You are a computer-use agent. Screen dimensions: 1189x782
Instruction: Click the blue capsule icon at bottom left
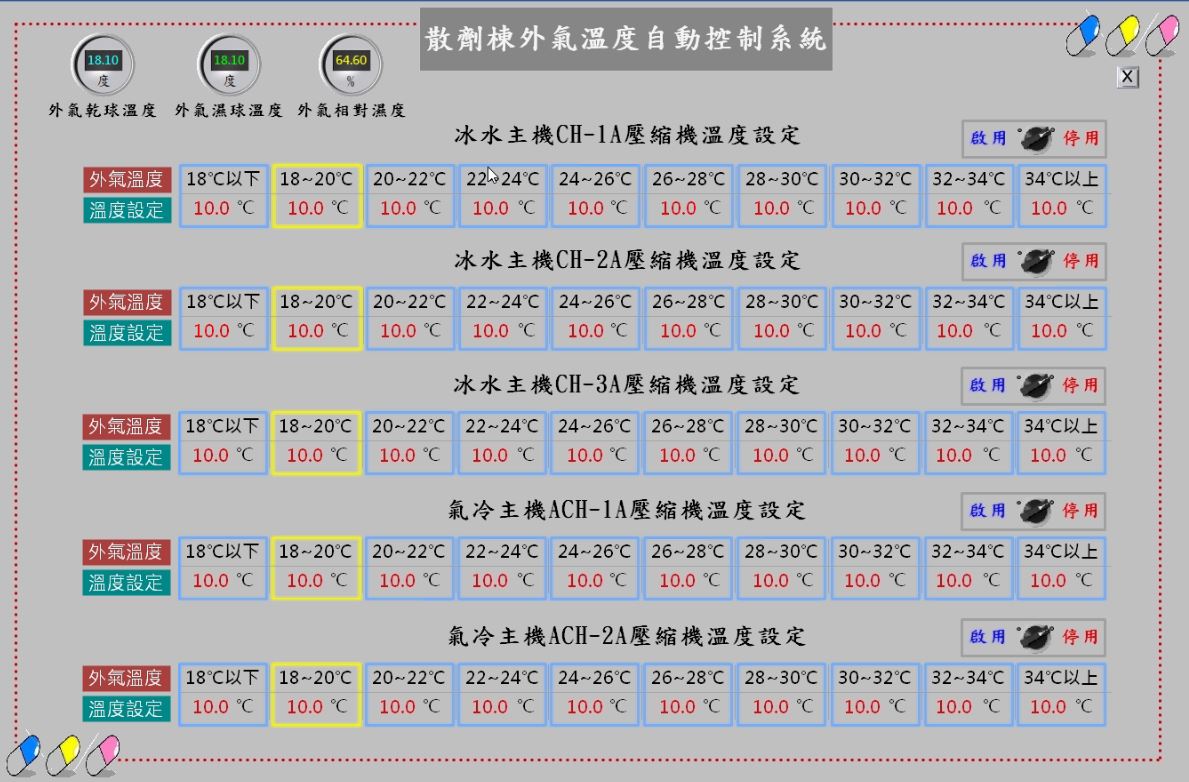(22, 754)
